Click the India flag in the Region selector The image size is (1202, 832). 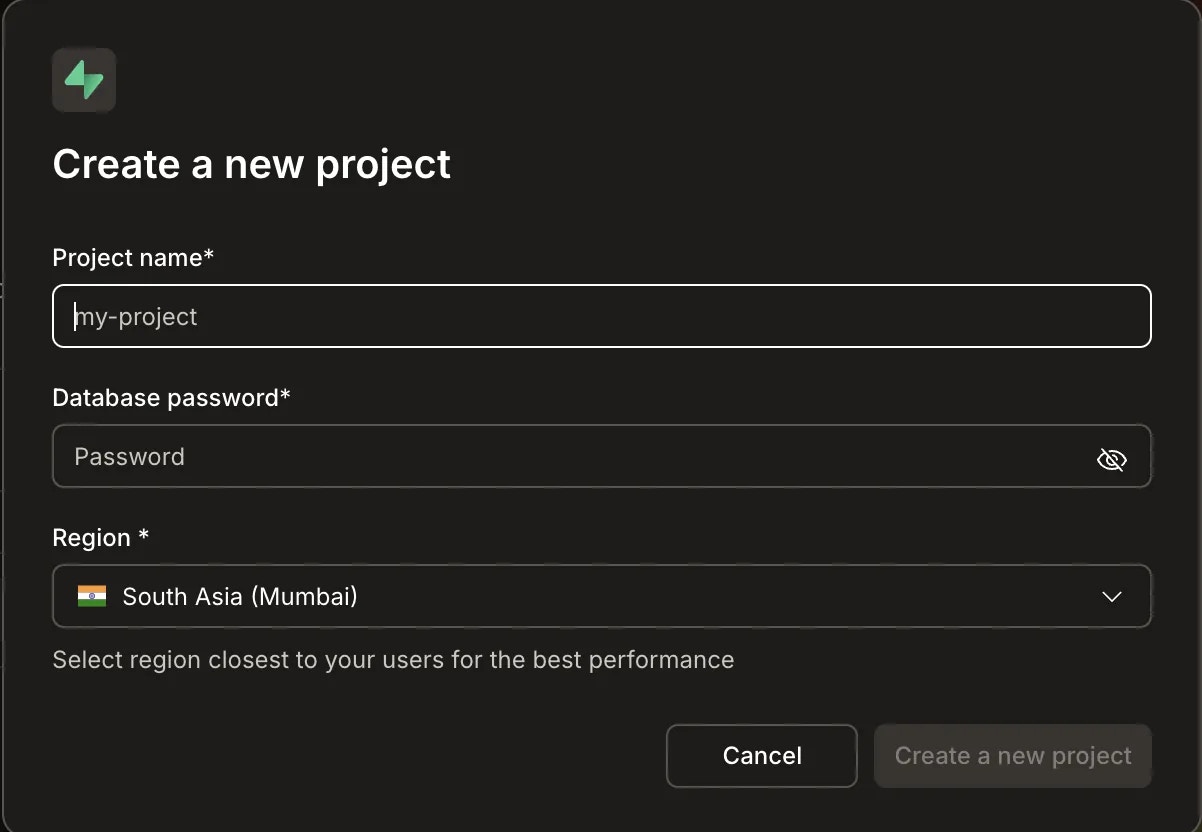point(92,596)
